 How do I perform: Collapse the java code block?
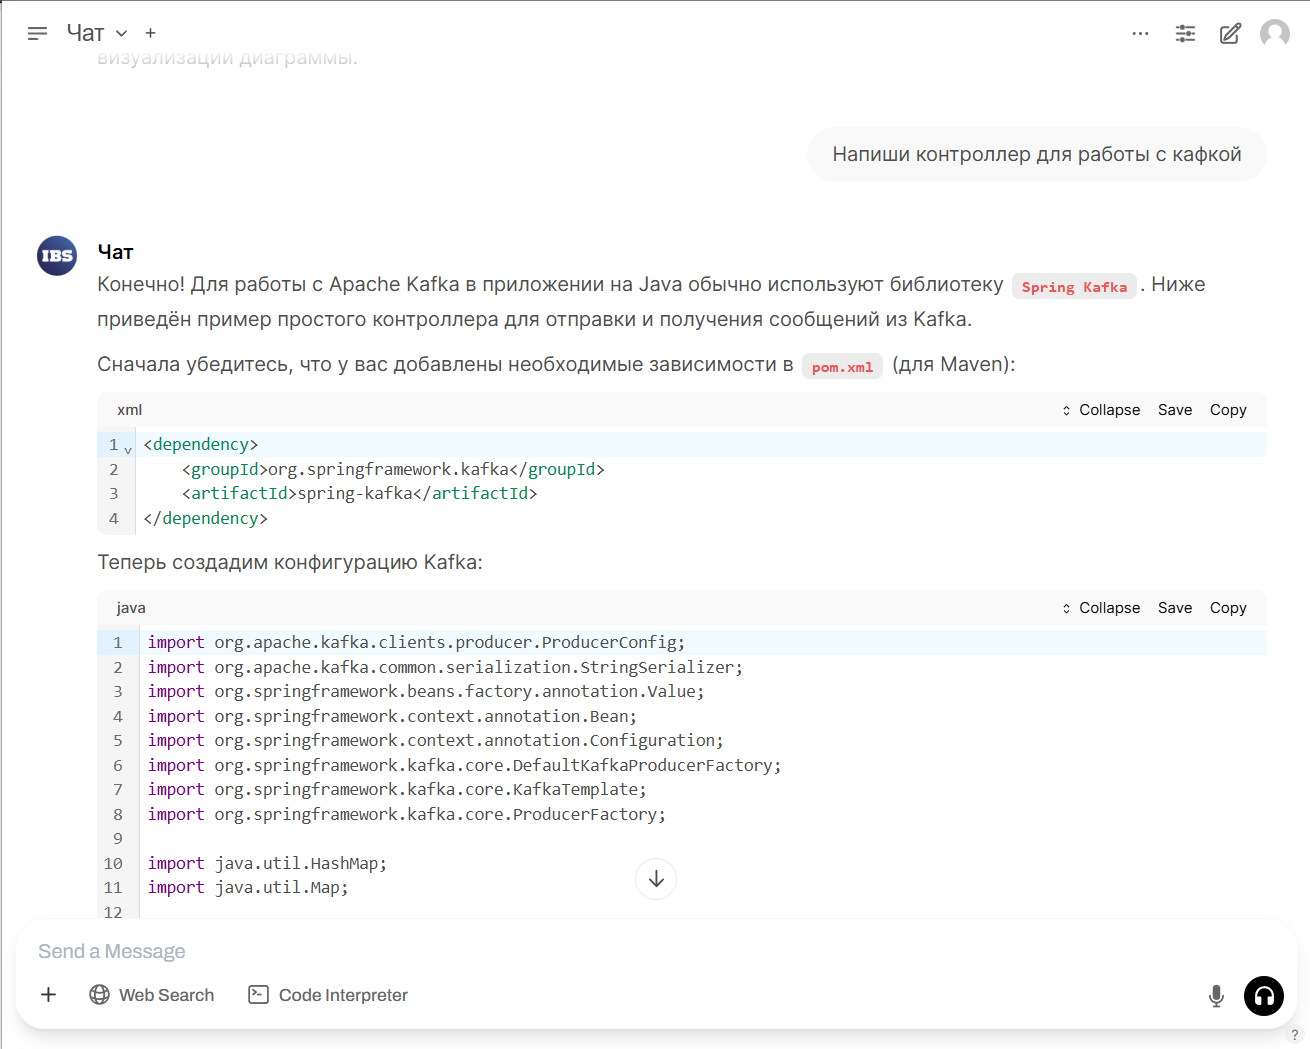click(1100, 608)
